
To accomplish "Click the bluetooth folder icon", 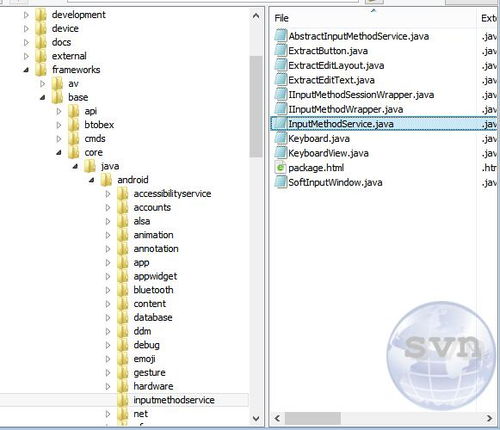I will click(x=123, y=290).
